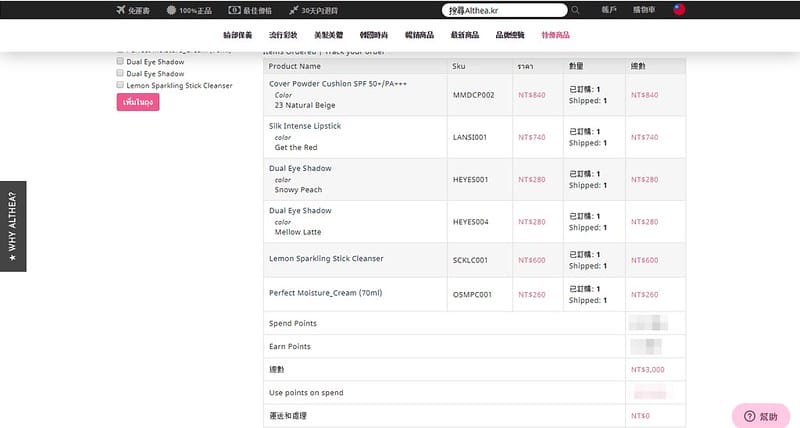The width and height of the screenshot is (800, 428).
Task: Click the Spend Points row label
Action: [293, 323]
